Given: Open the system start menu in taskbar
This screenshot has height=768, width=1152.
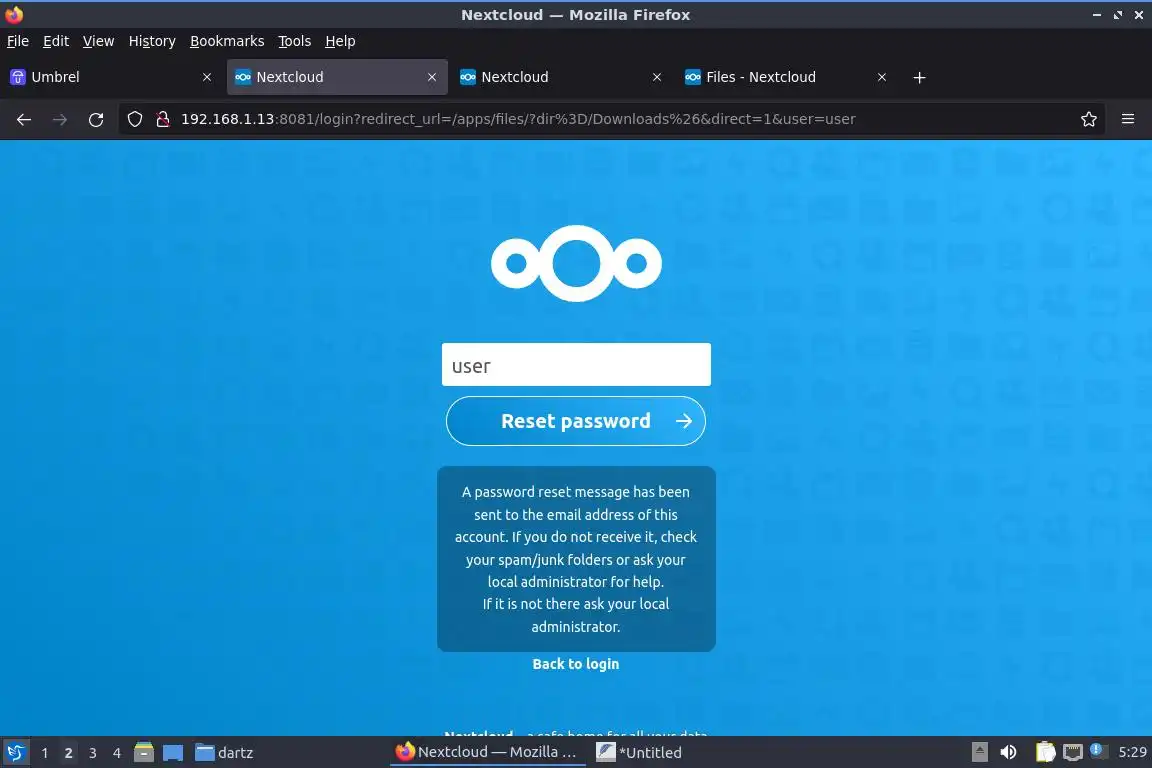Looking at the screenshot, I should click(15, 753).
